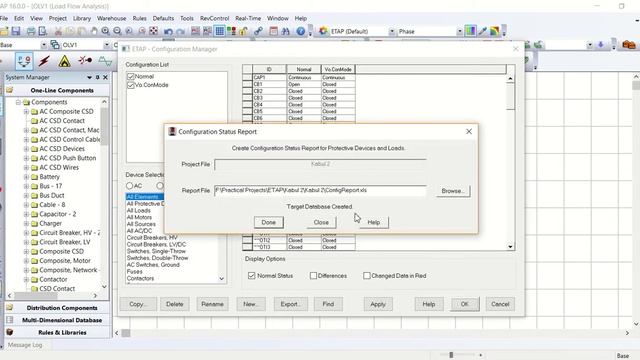
Task: Open the Library menu
Action: tap(82, 18)
